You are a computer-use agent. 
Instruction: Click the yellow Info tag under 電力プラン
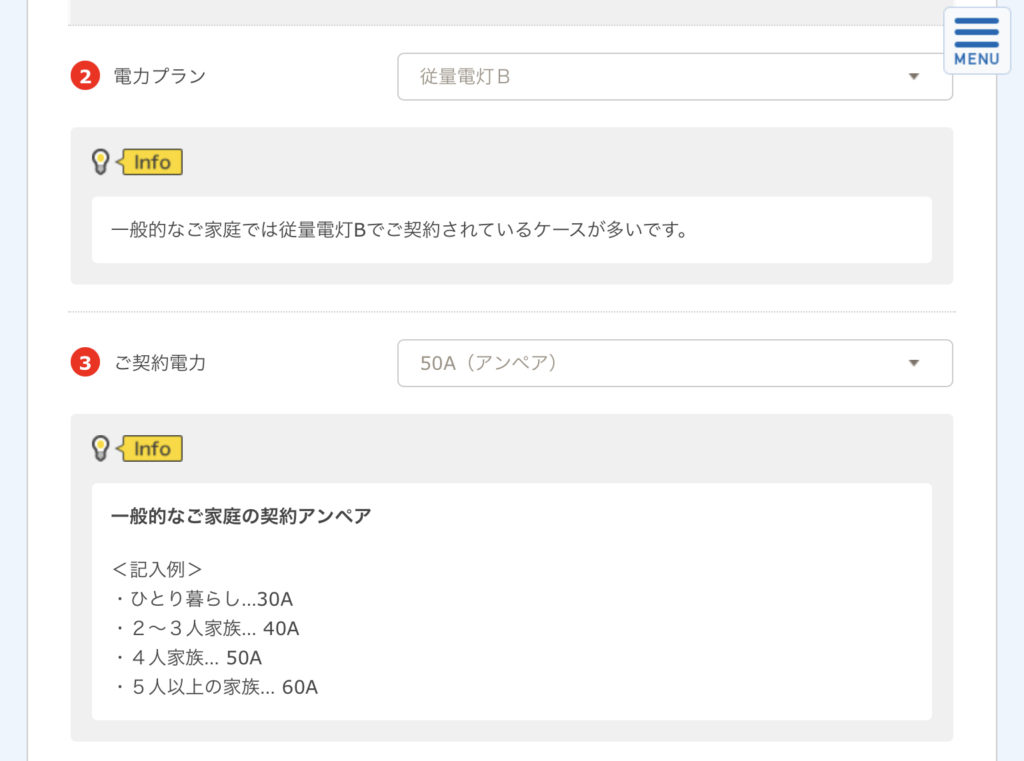150,162
